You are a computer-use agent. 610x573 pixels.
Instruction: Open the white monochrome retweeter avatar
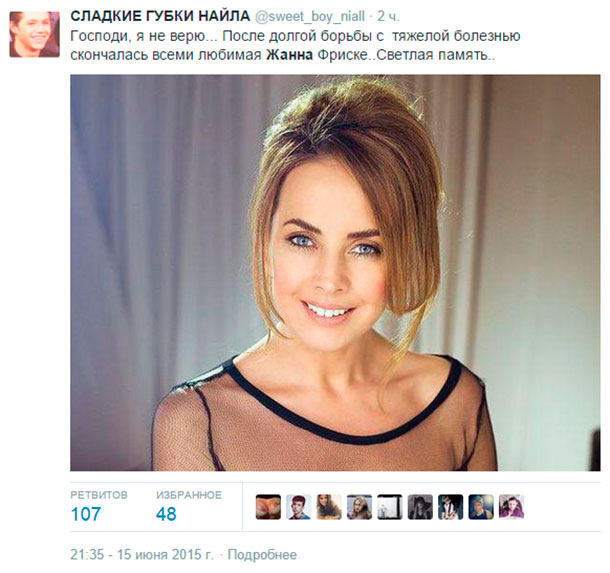click(x=390, y=507)
